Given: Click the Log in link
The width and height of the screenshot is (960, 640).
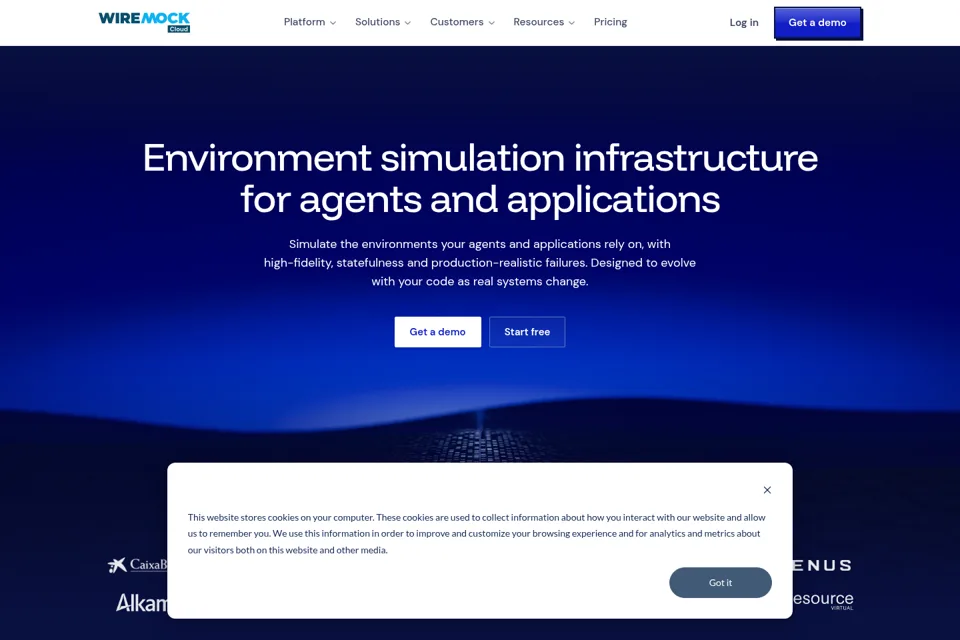Looking at the screenshot, I should pyautogui.click(x=744, y=23).
